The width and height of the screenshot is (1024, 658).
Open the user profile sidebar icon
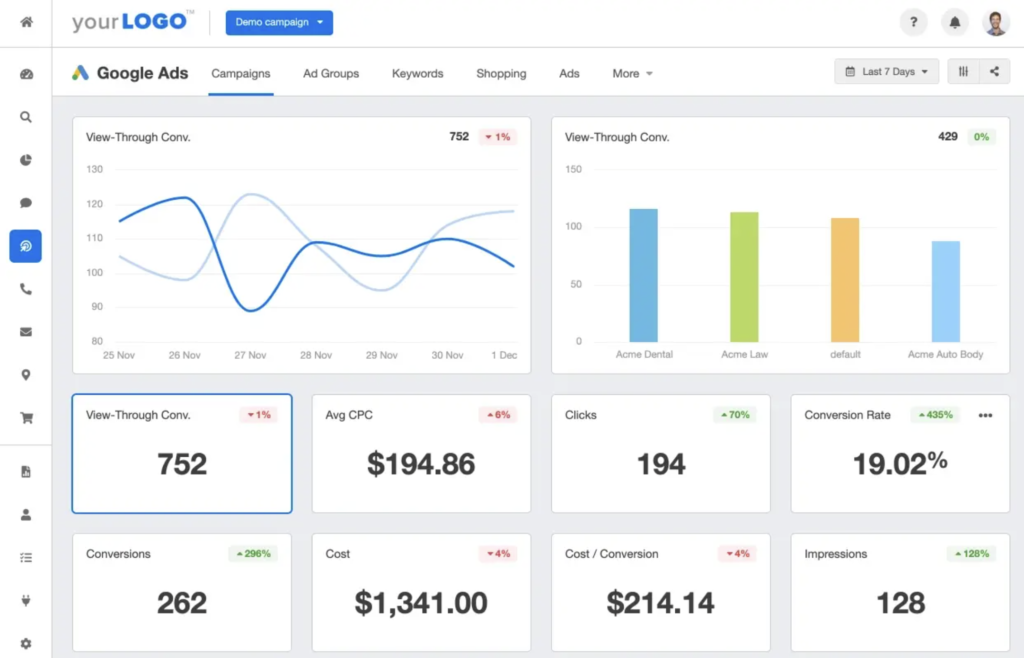coord(26,514)
